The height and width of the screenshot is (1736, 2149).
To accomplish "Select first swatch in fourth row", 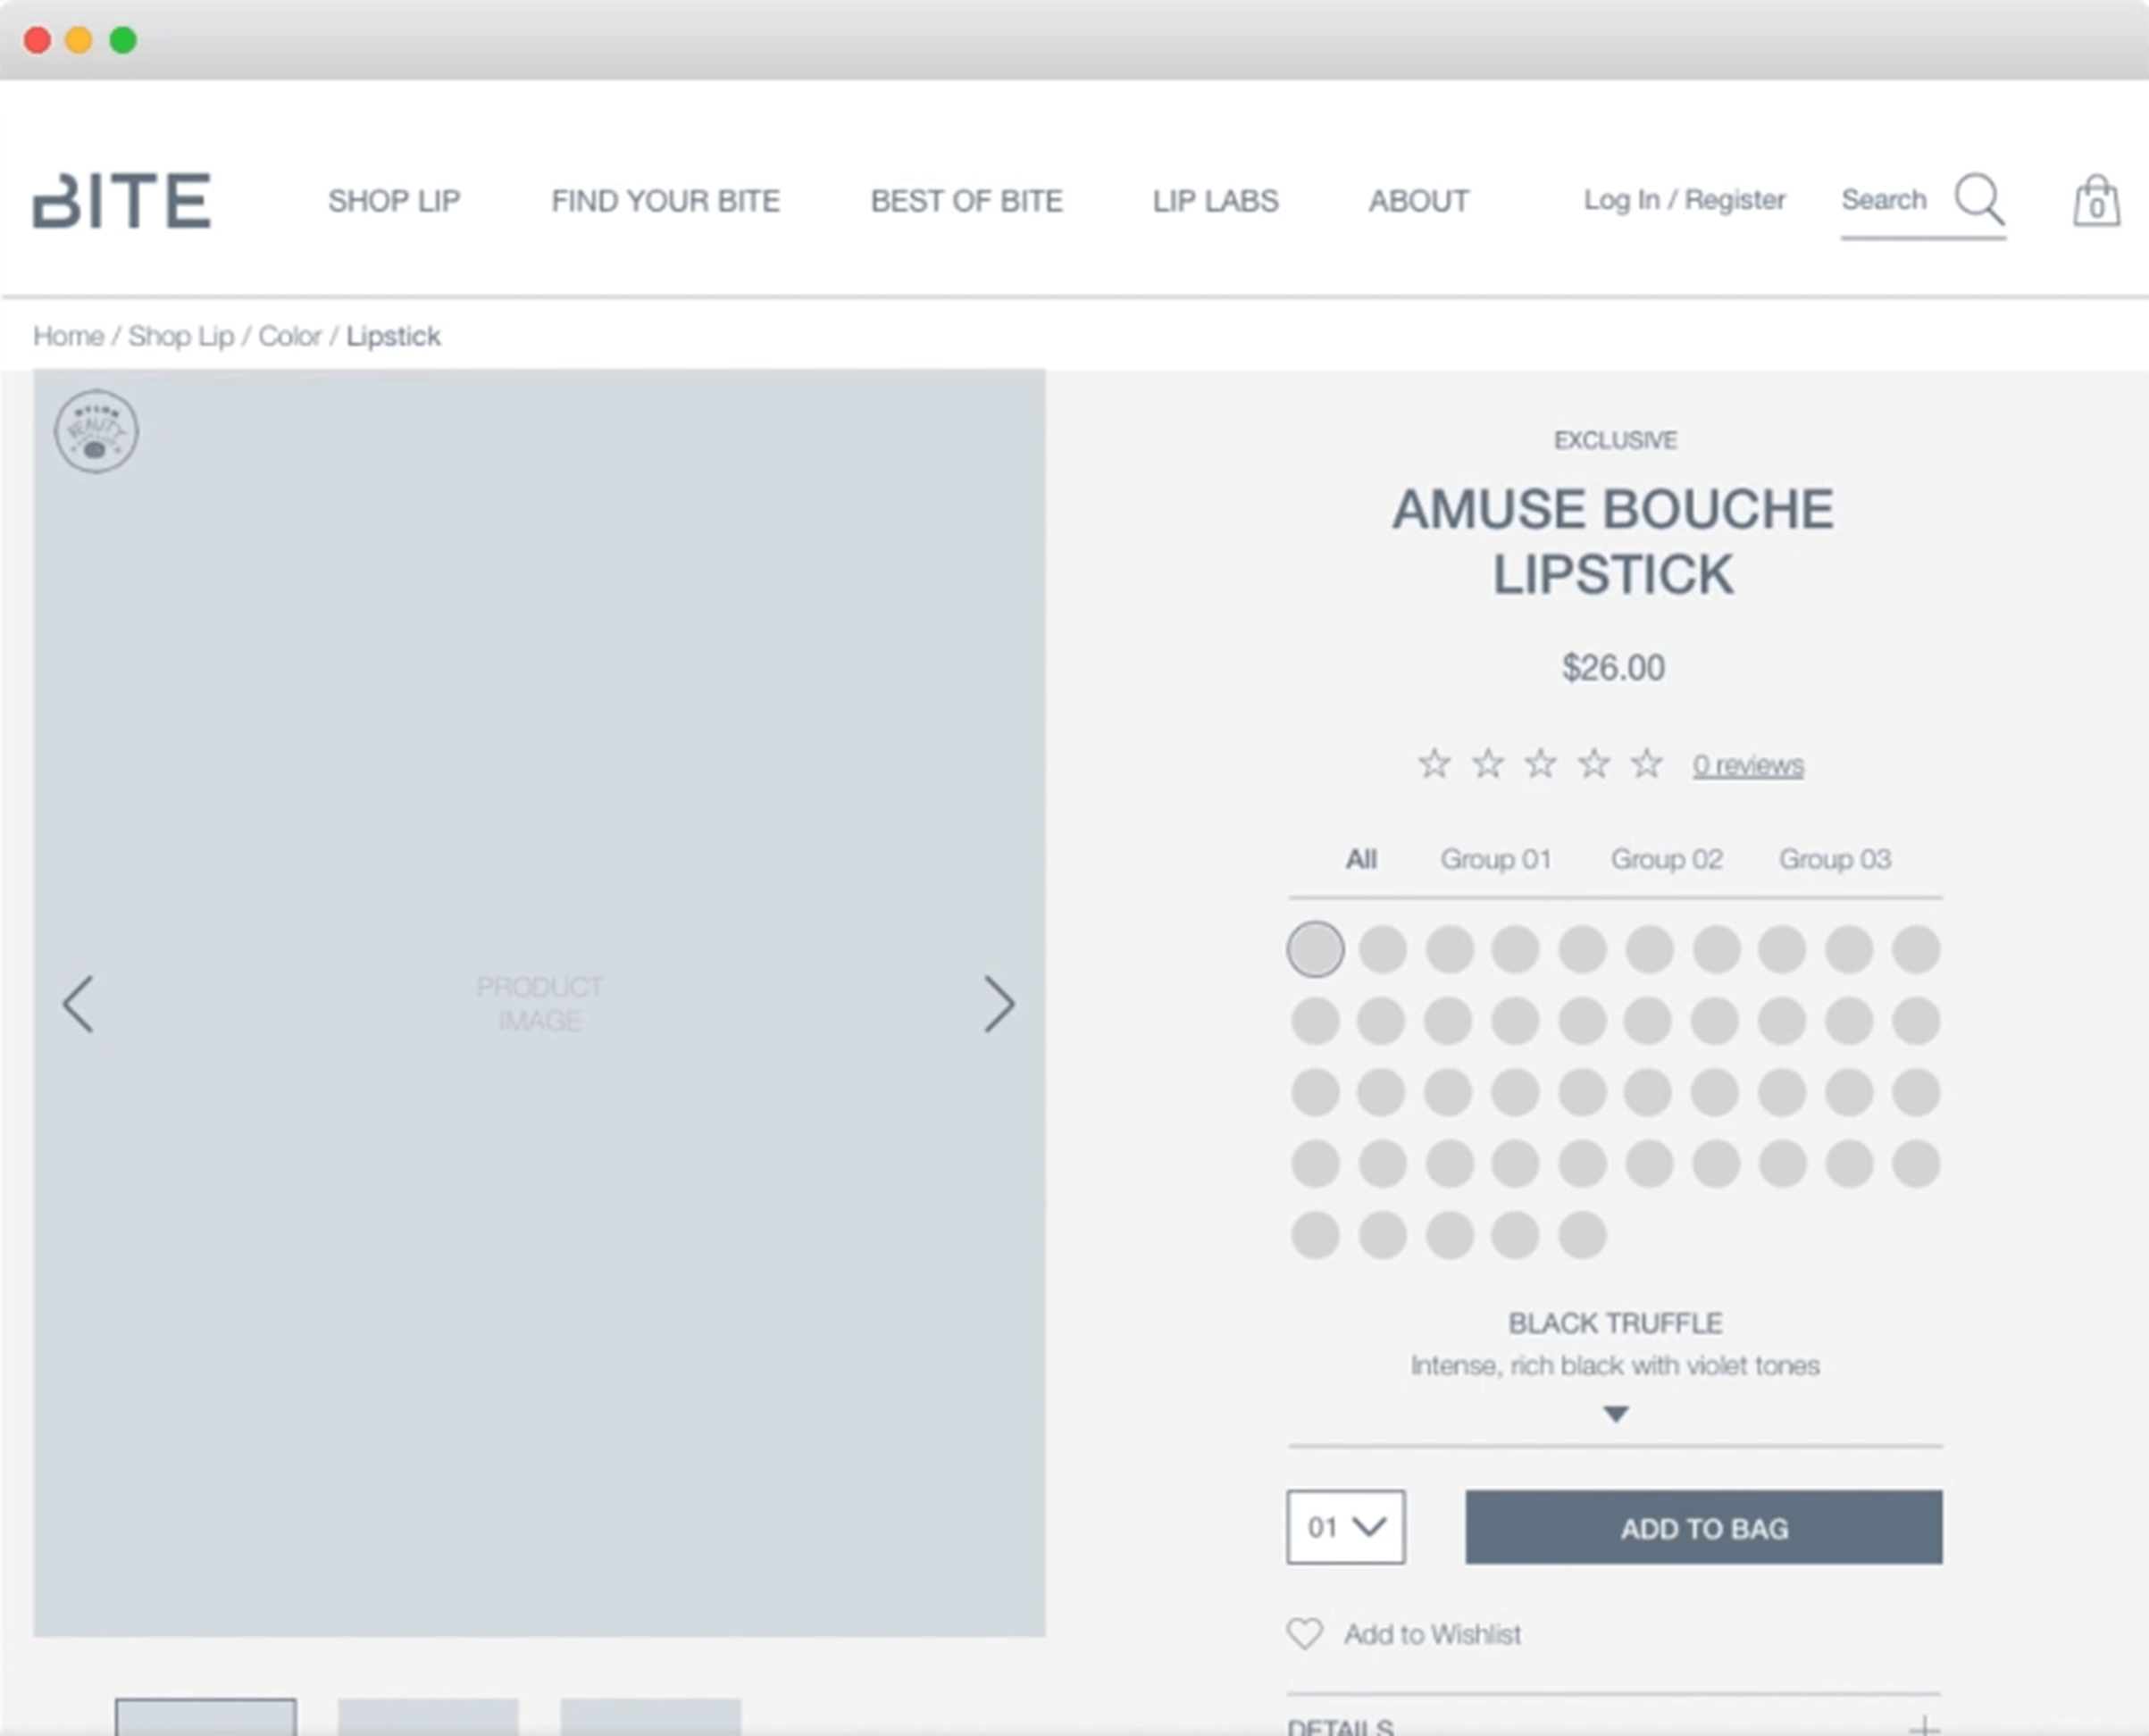I will (1315, 1164).
